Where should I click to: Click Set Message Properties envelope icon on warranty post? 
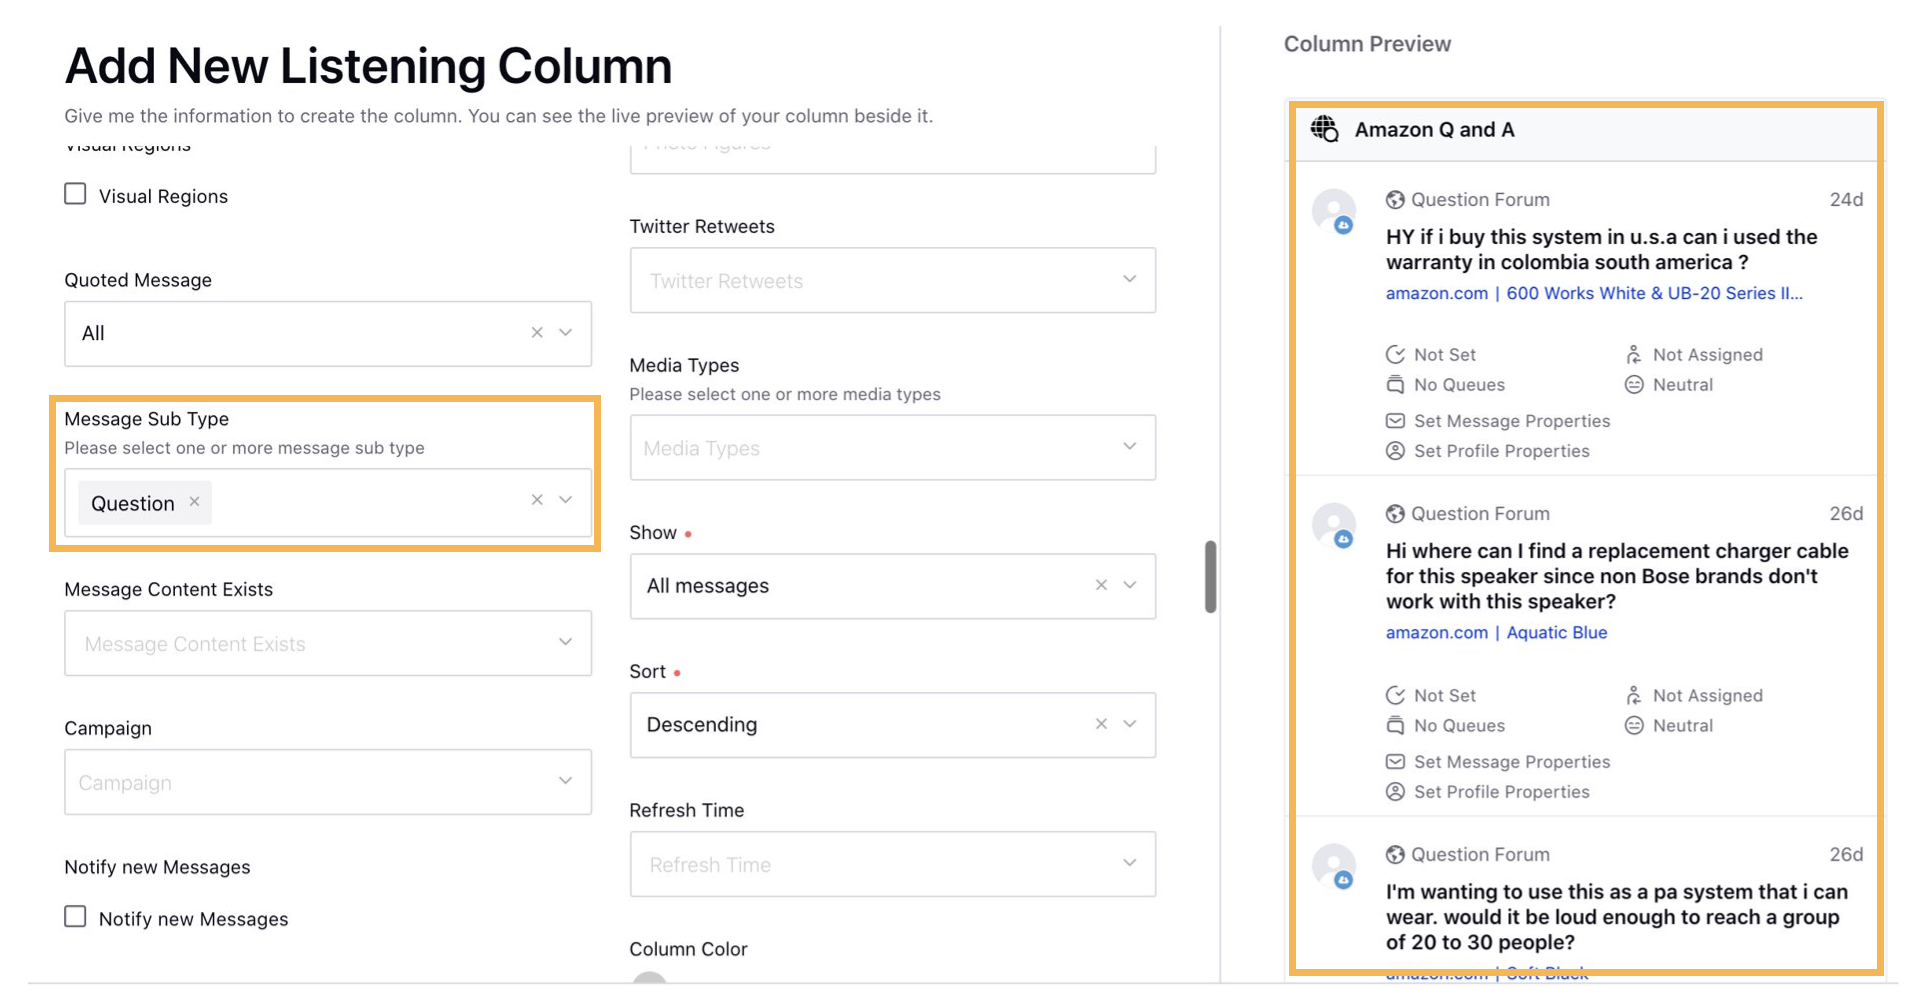tap(1395, 421)
